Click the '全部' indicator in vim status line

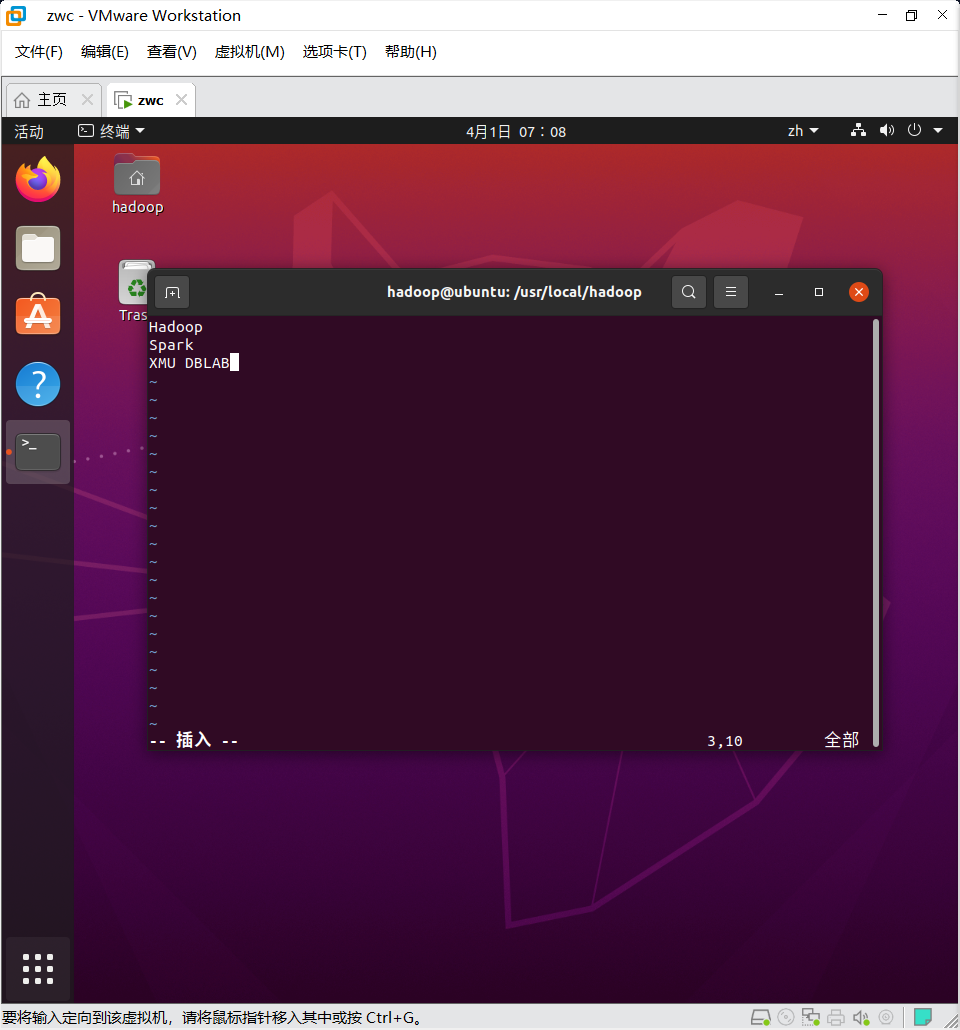841,740
